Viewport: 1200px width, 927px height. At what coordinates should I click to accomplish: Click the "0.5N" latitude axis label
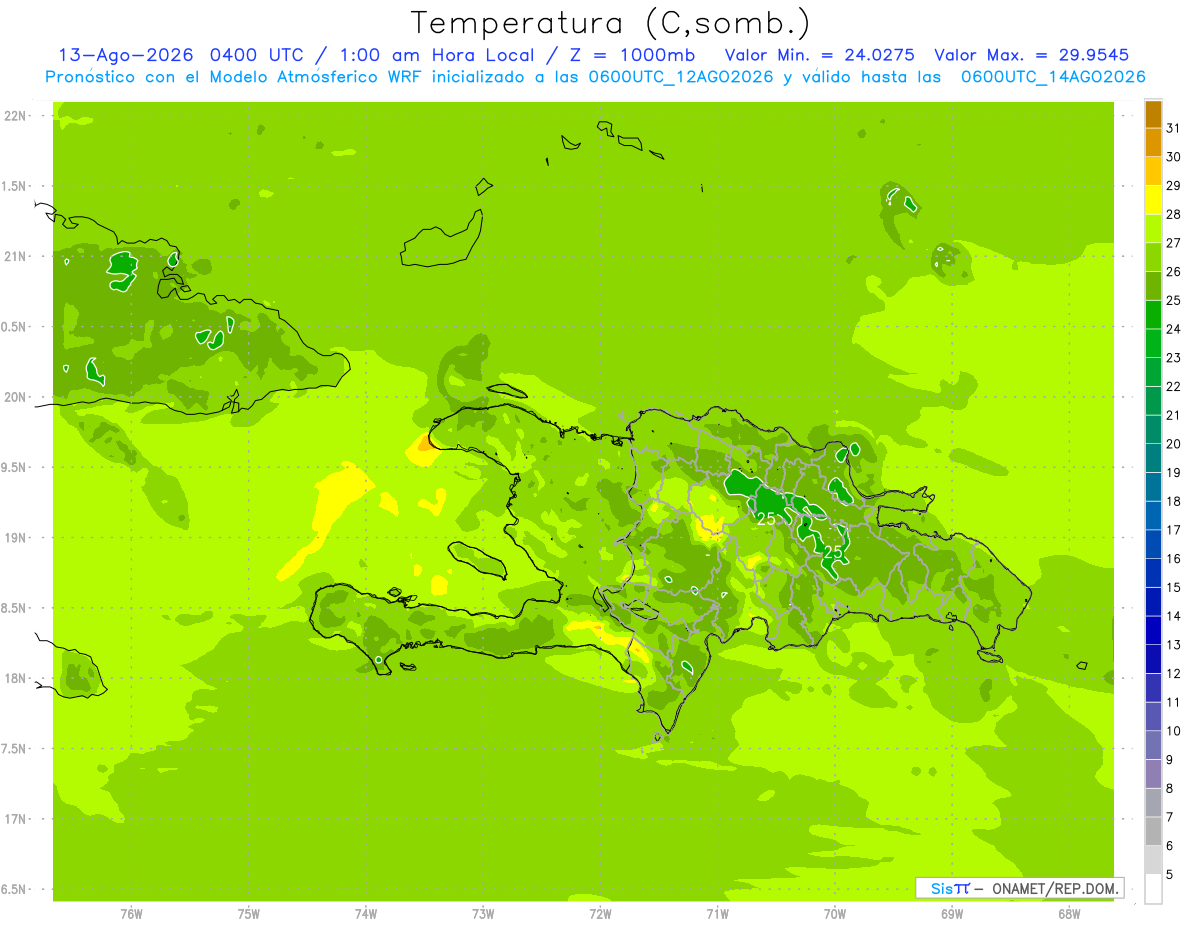(x=14, y=327)
